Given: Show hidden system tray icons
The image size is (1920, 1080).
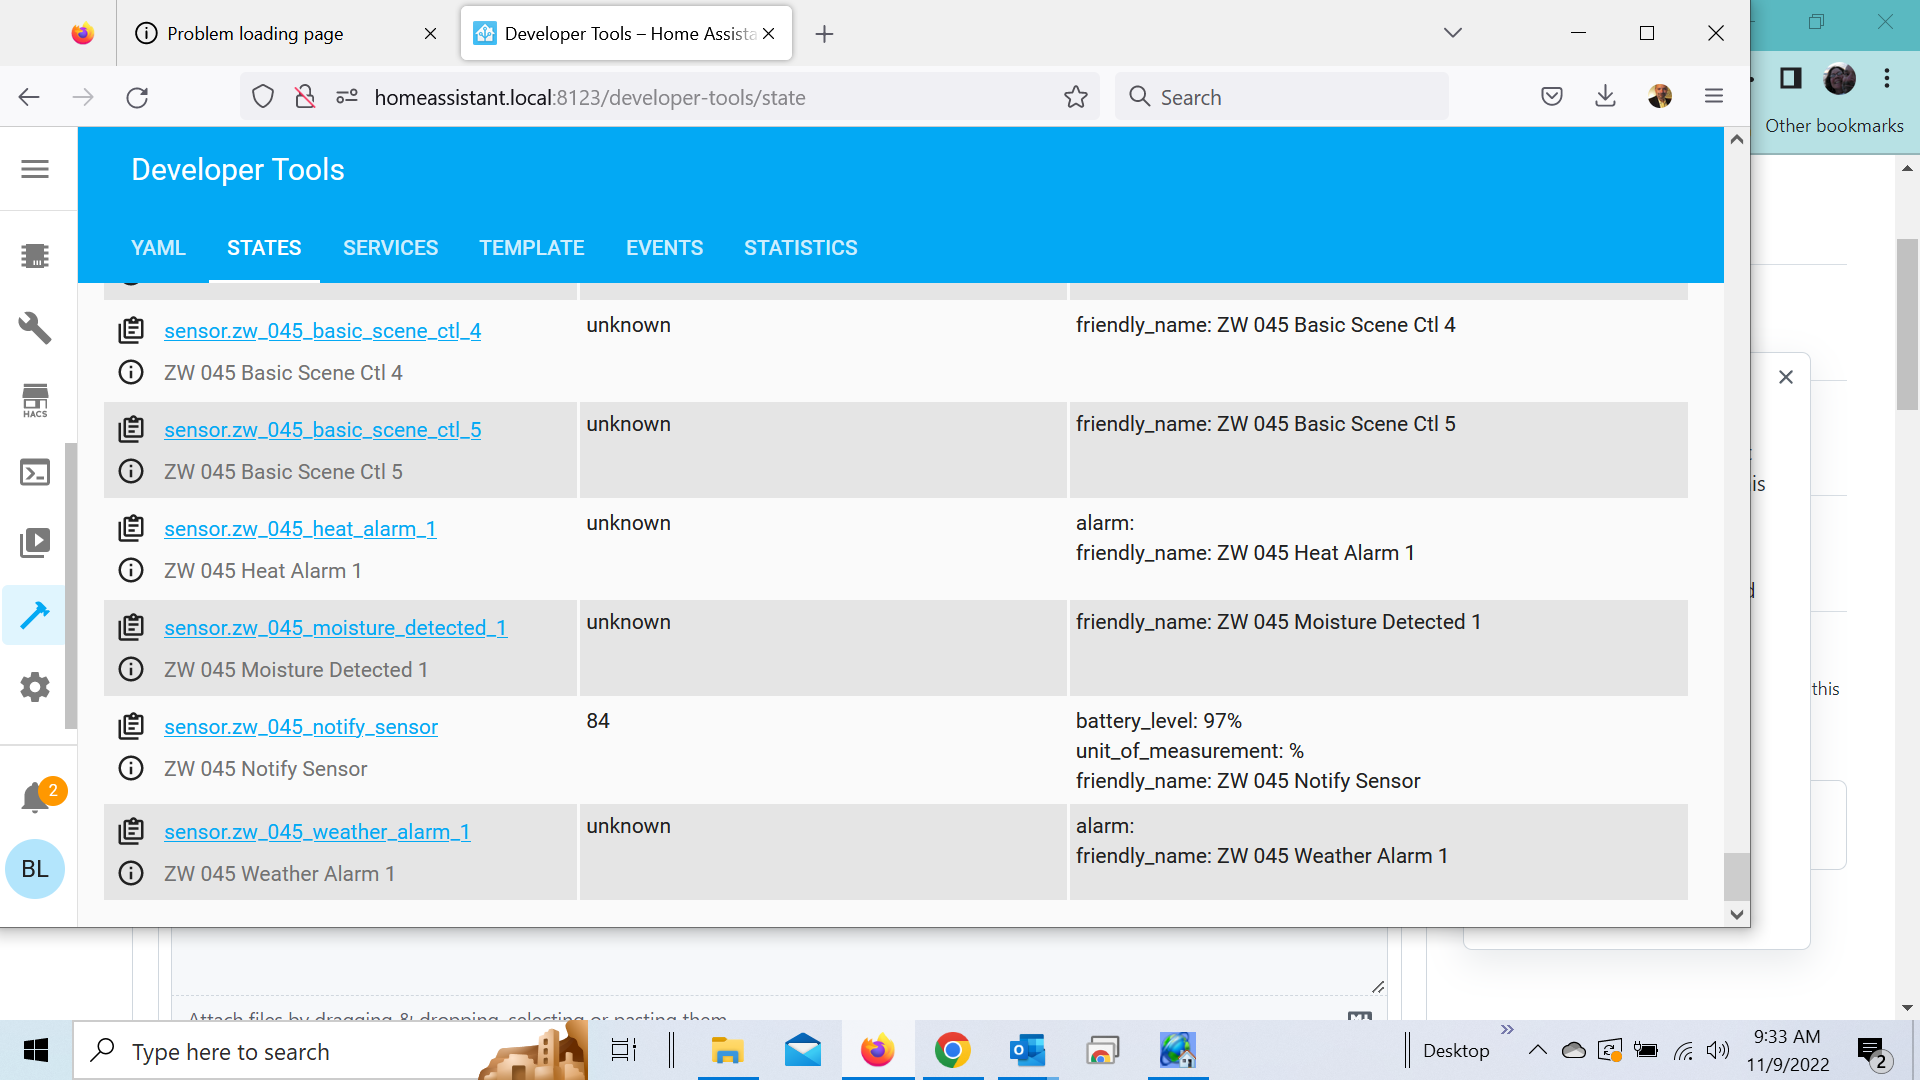Looking at the screenshot, I should point(1537,1050).
